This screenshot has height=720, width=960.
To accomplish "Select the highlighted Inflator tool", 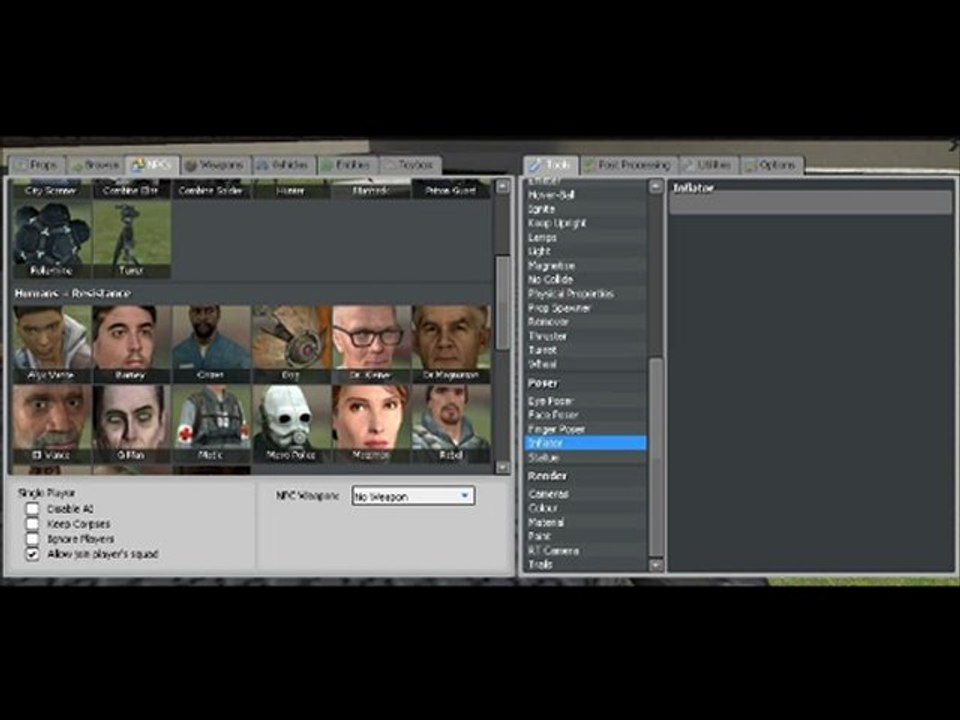I will [585, 443].
